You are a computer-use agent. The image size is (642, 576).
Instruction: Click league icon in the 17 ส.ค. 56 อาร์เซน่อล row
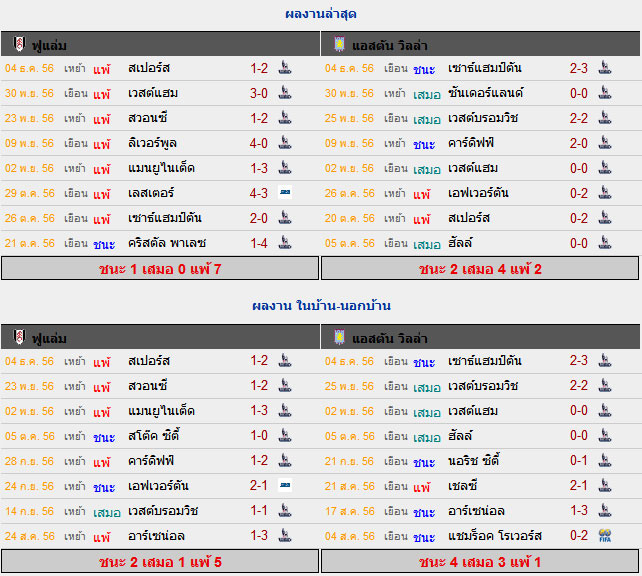(x=605, y=510)
